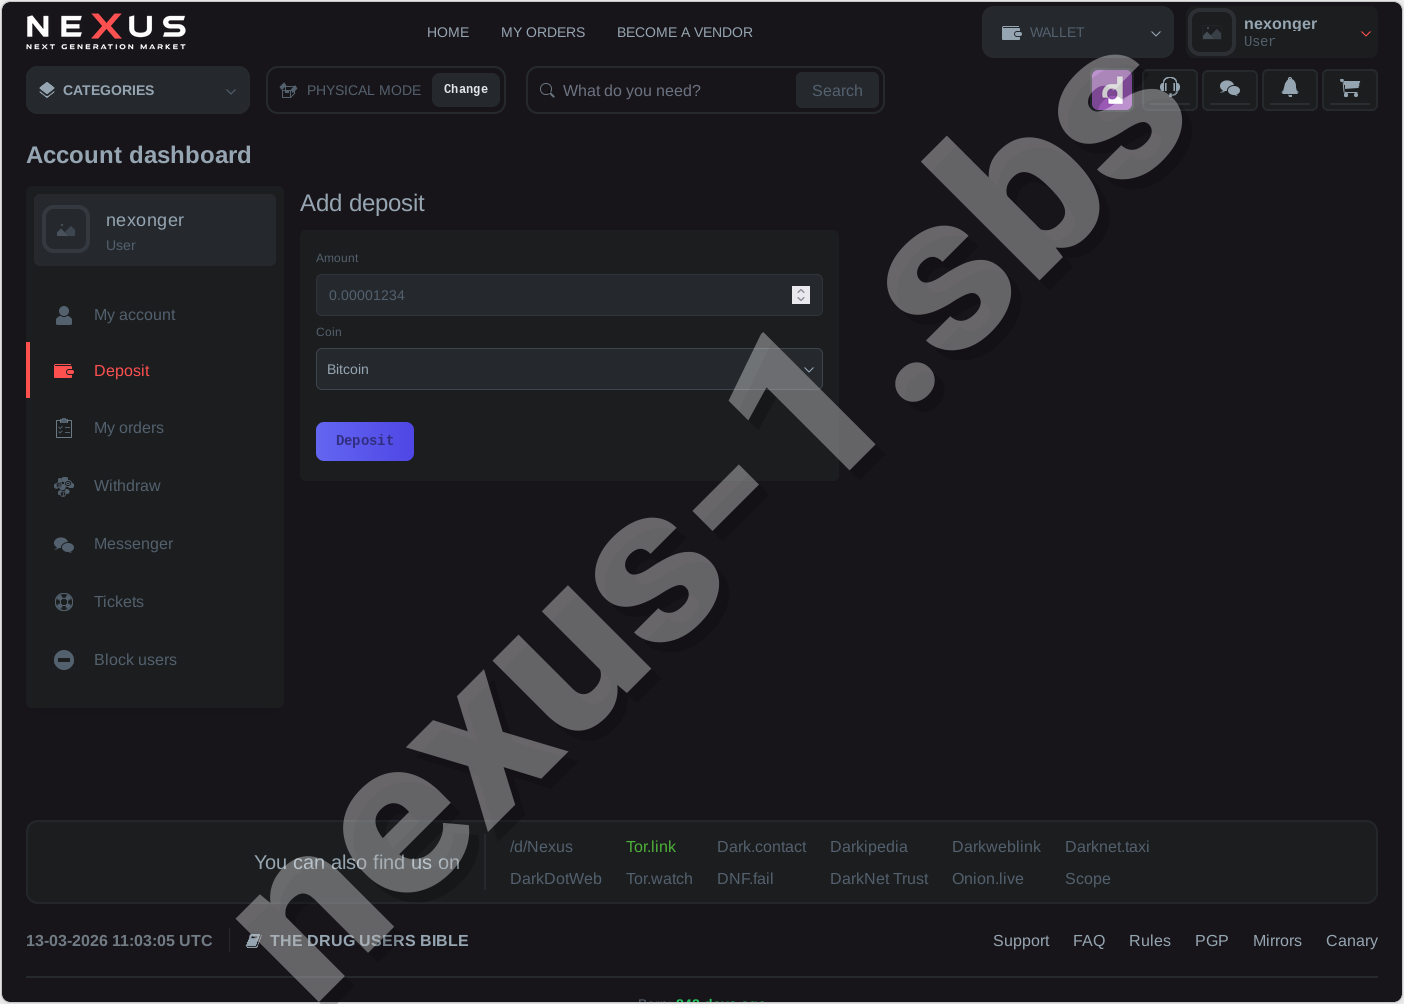Viewport: 1404px width, 1004px height.
Task: Click the sidebar Messenger chat icon
Action: coord(64,544)
